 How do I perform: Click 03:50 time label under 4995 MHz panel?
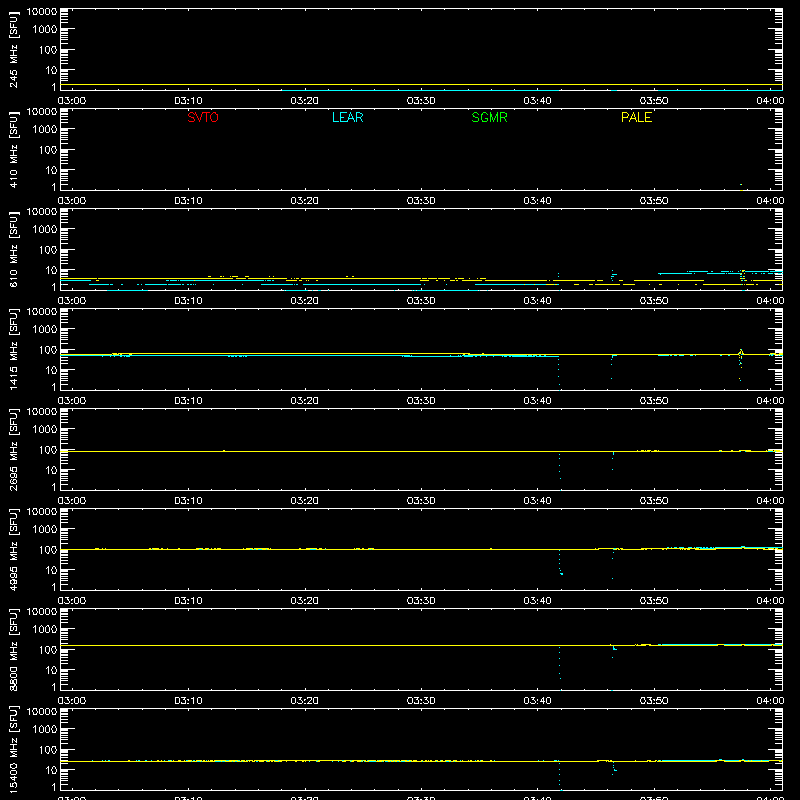point(654,601)
